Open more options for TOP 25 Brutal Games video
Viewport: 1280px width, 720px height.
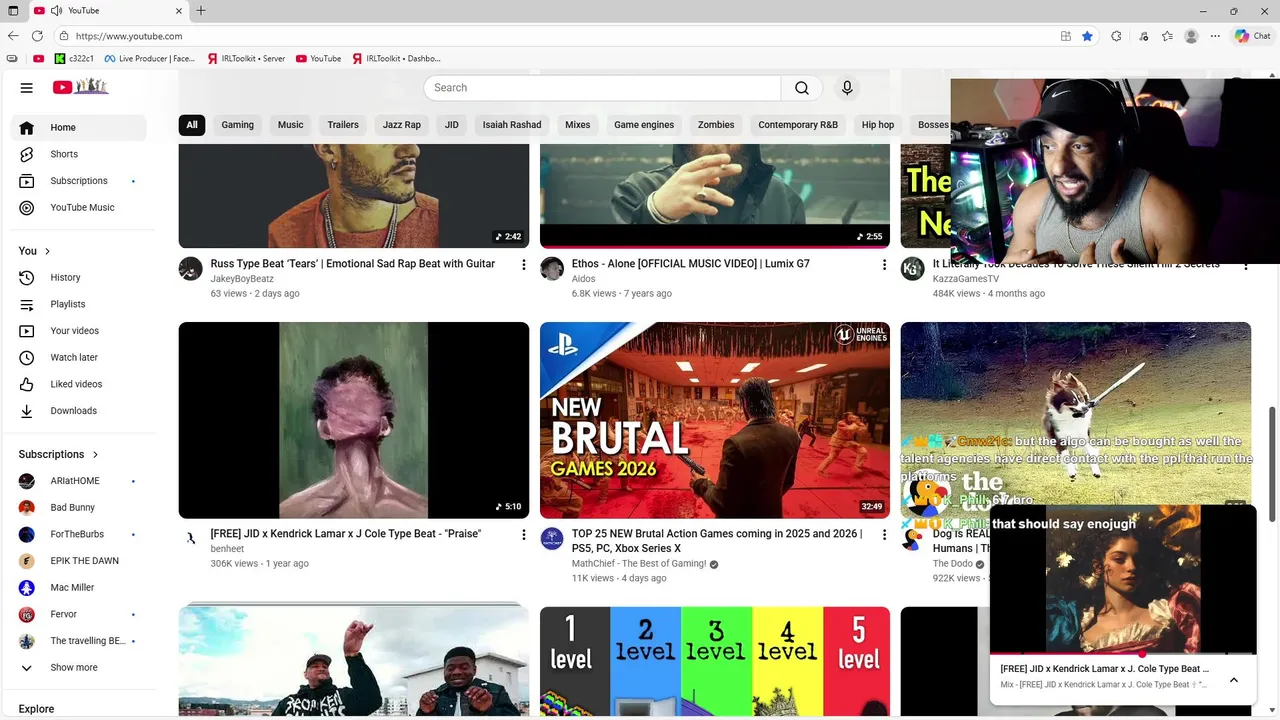click(884, 535)
